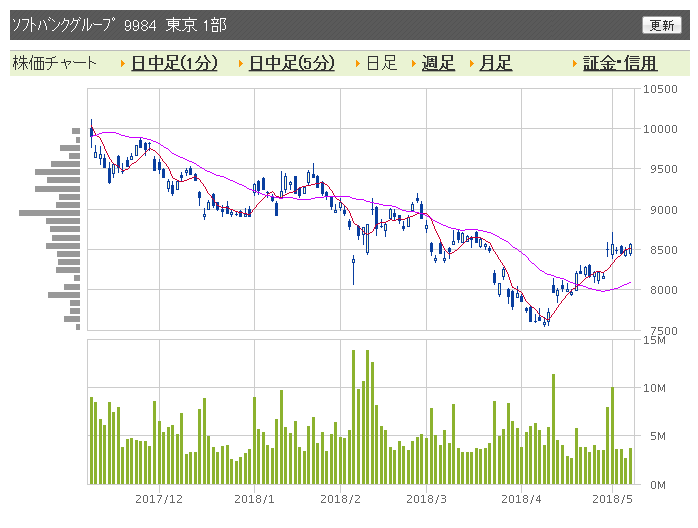
Task: Click the 2018/1 date axis label
Action: [x=254, y=499]
